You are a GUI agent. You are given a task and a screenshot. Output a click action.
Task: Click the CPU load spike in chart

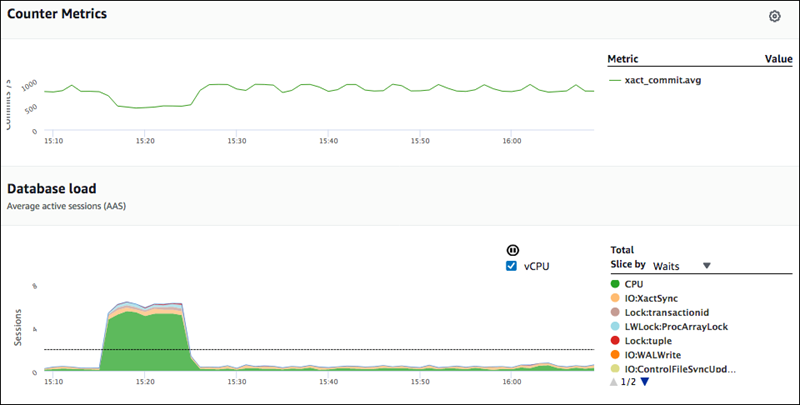tap(145, 335)
